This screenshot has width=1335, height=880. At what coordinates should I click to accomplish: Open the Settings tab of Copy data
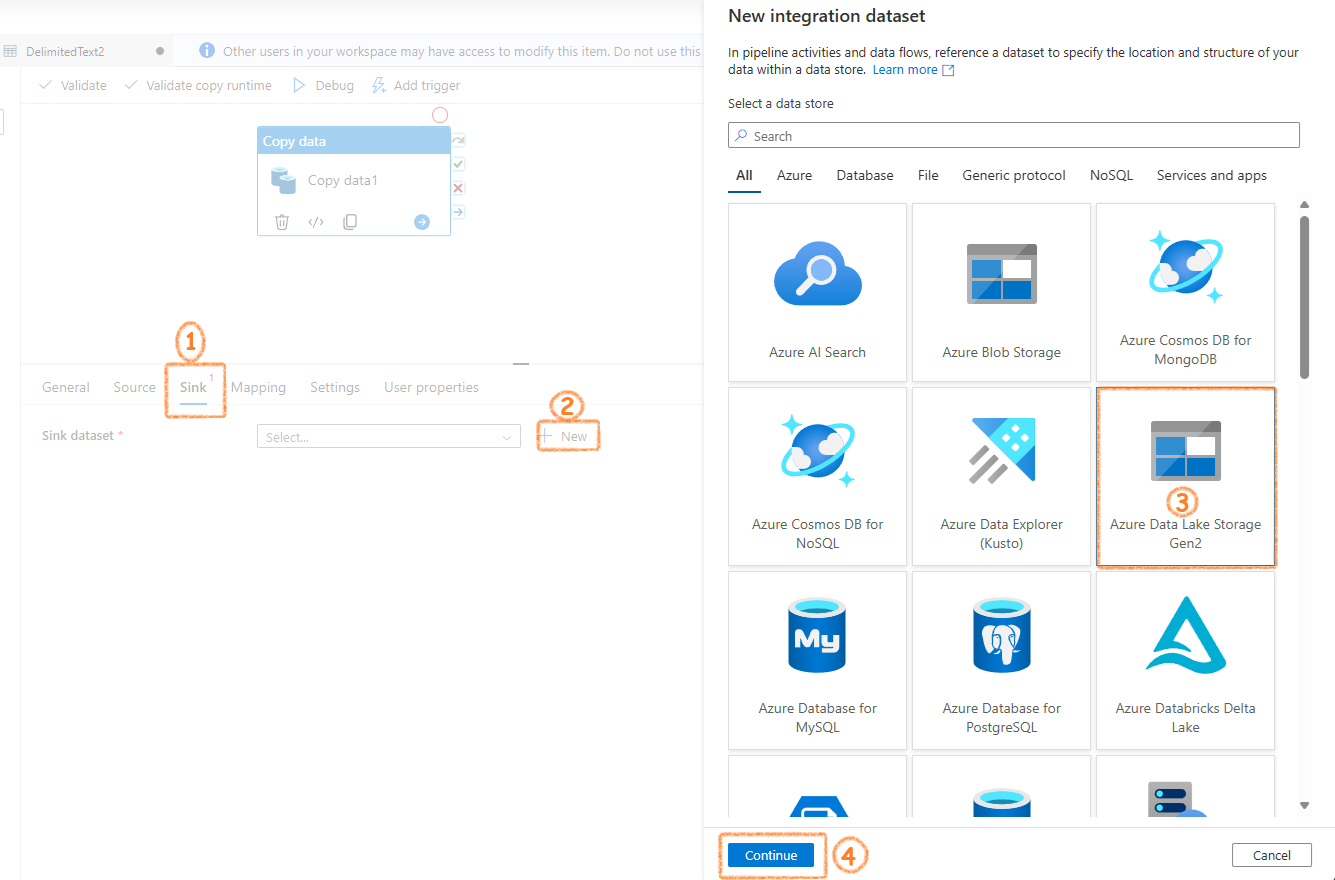point(335,387)
